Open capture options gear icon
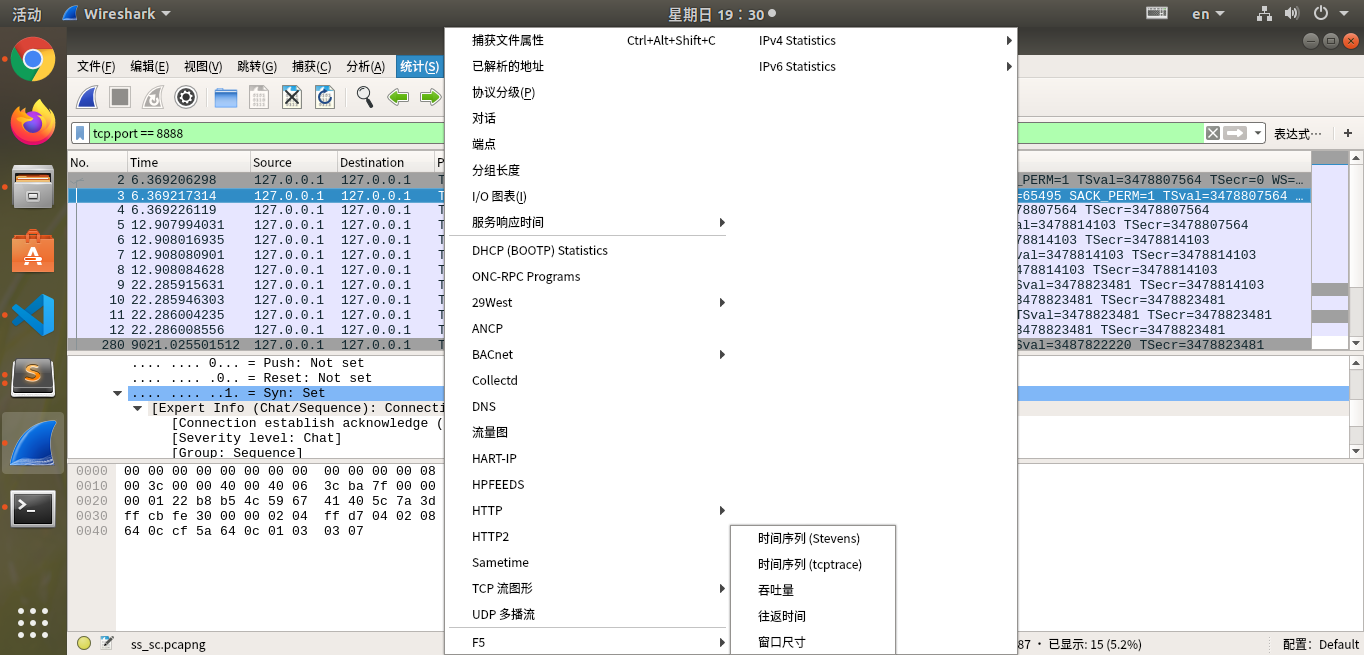 coord(185,97)
